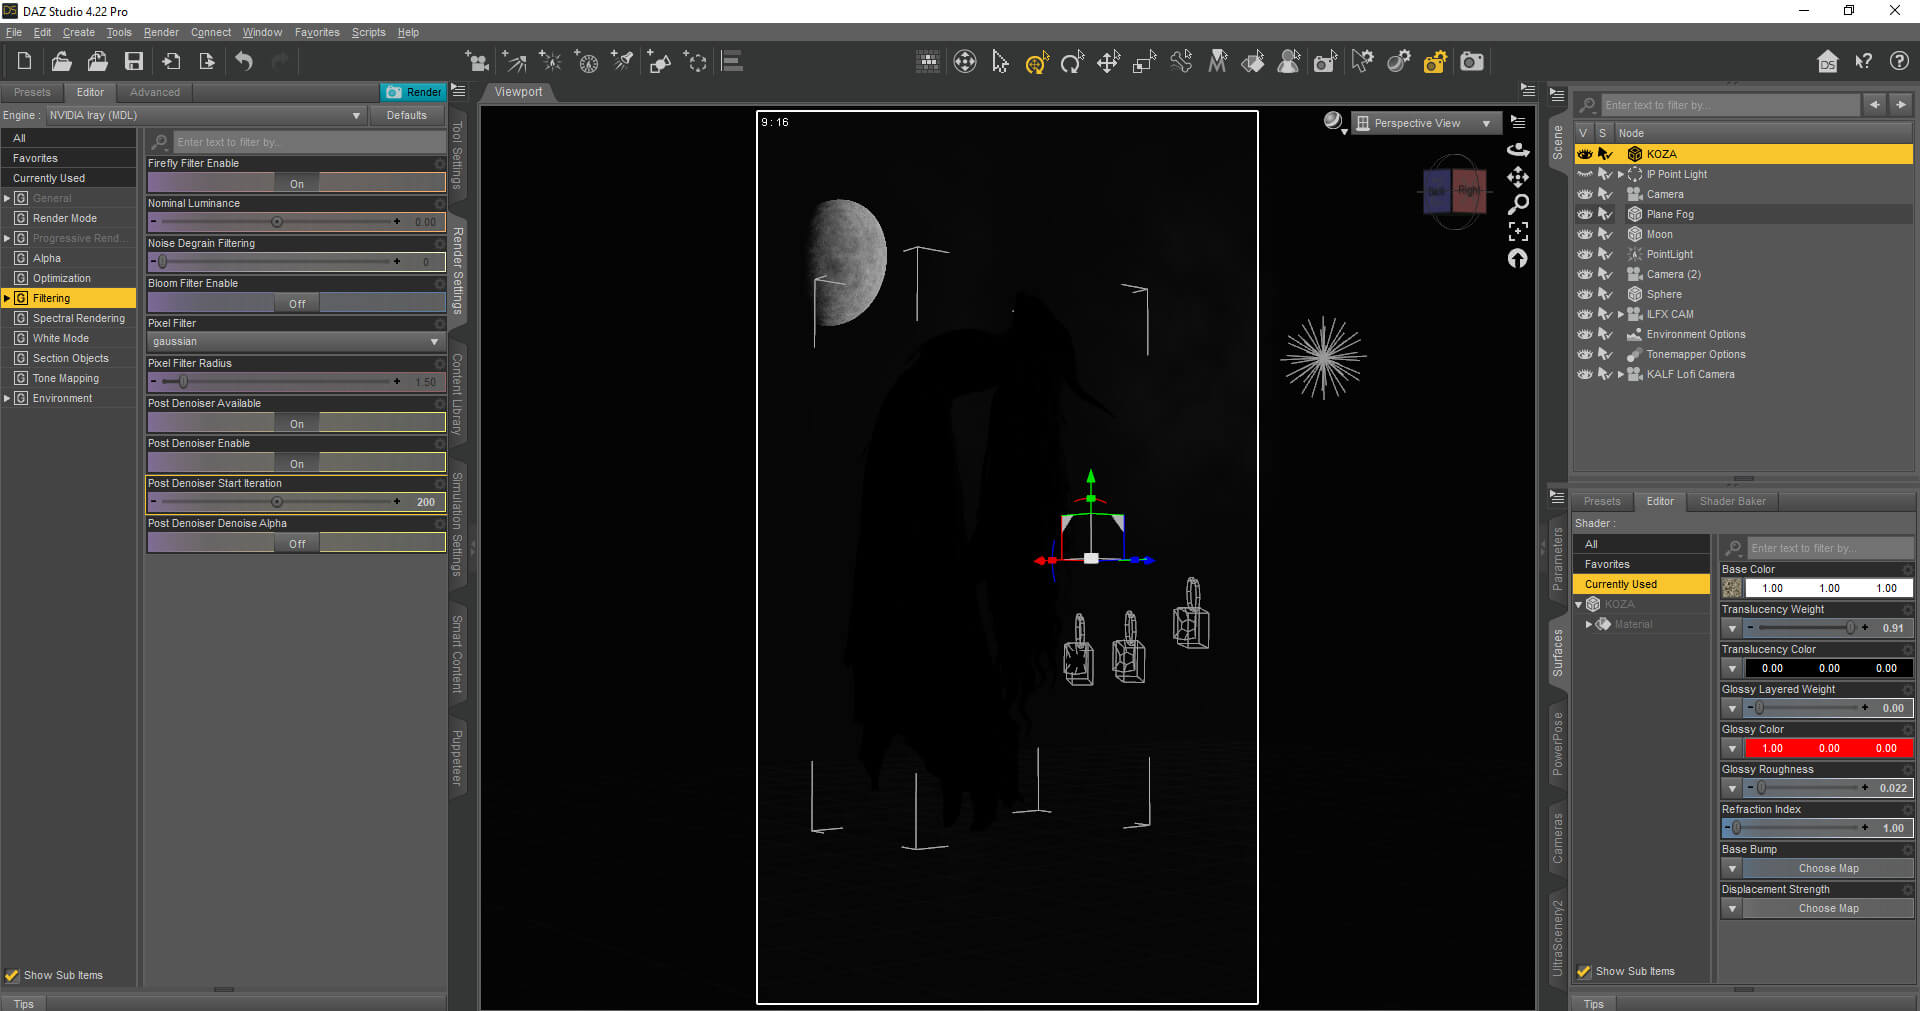Click the teal Render button
Screen dimensions: 1920x1011
click(x=413, y=92)
